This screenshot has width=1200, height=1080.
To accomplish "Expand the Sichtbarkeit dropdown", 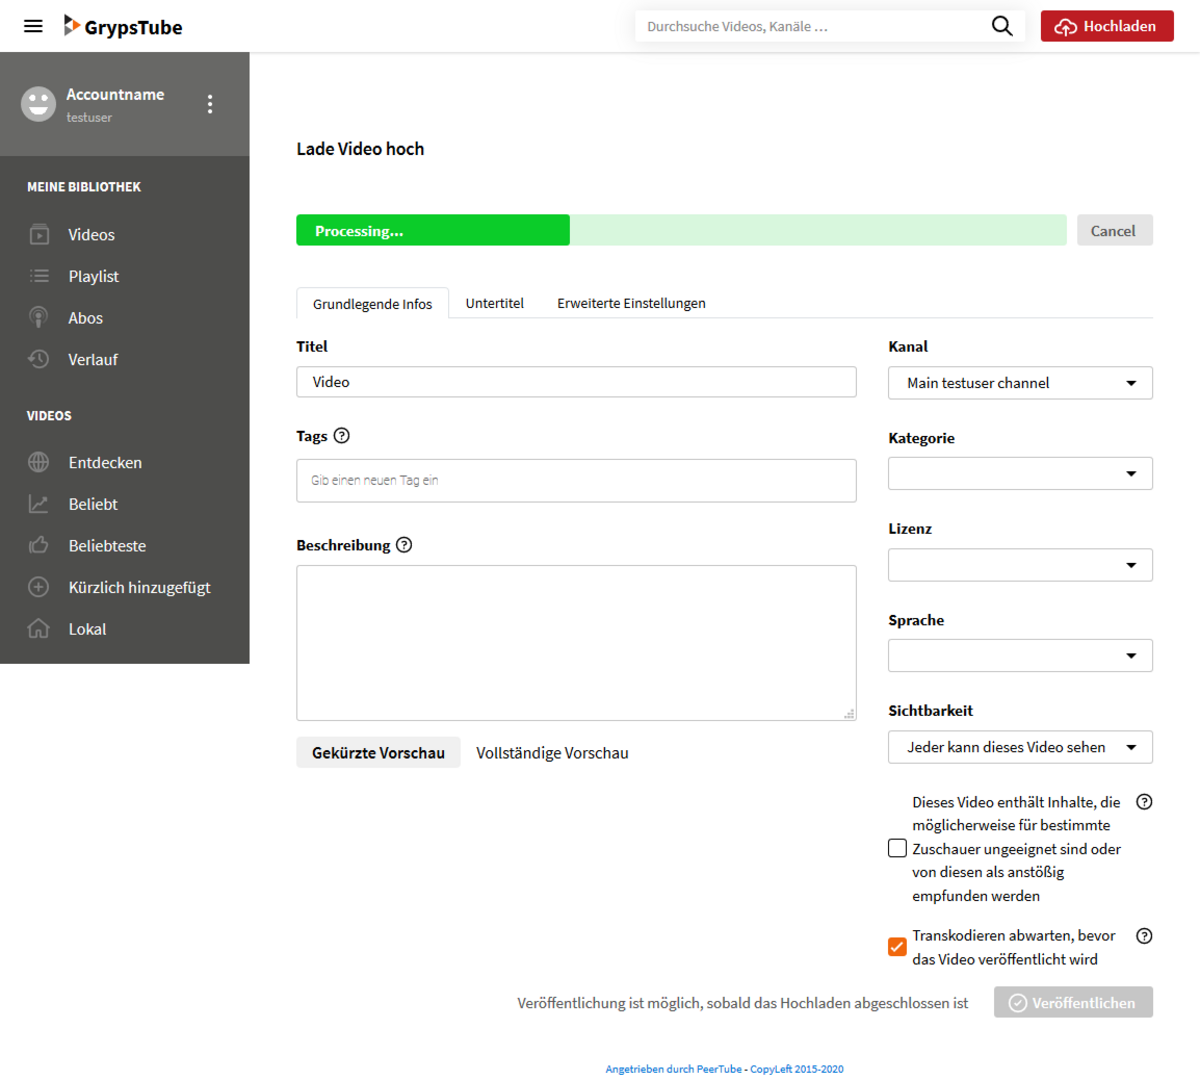I will click(x=1019, y=747).
